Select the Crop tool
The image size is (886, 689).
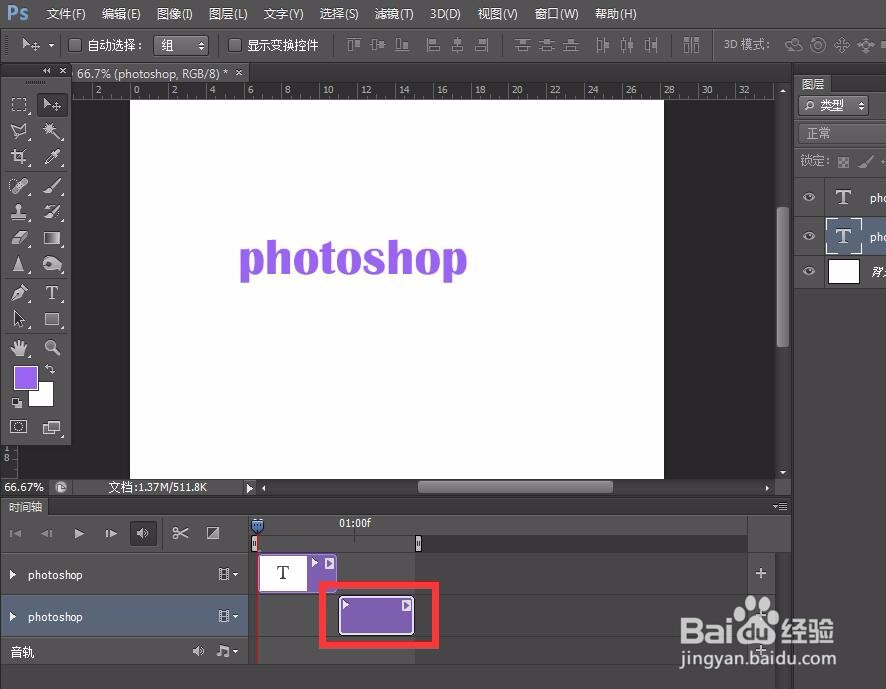pos(19,157)
